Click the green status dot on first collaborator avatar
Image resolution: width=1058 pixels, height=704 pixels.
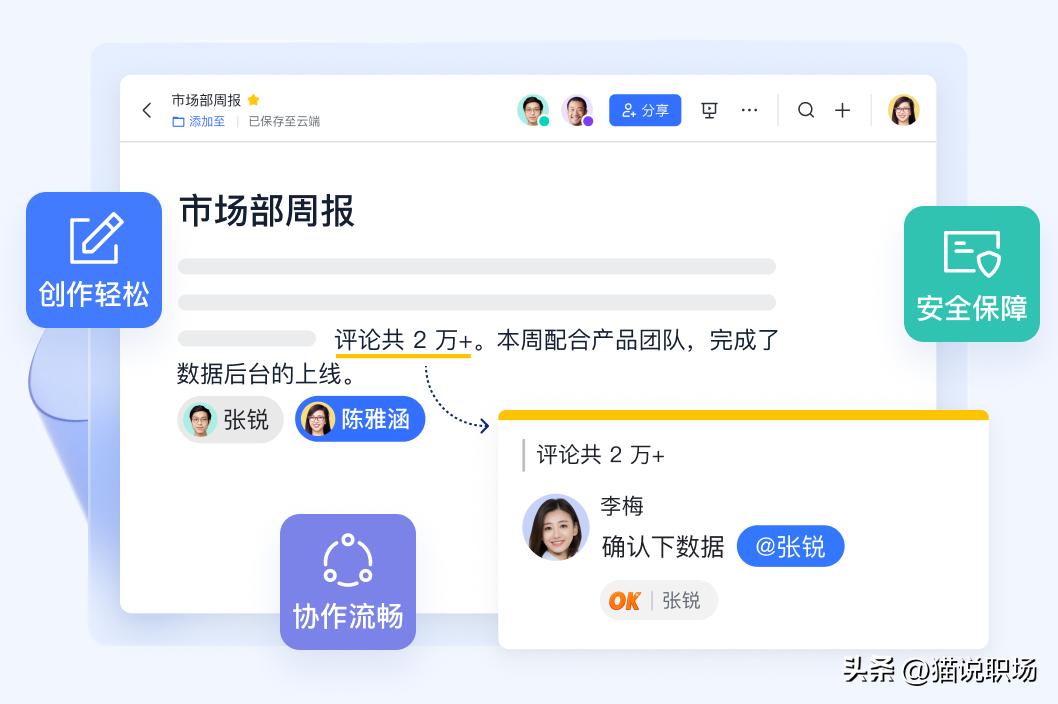(544, 120)
